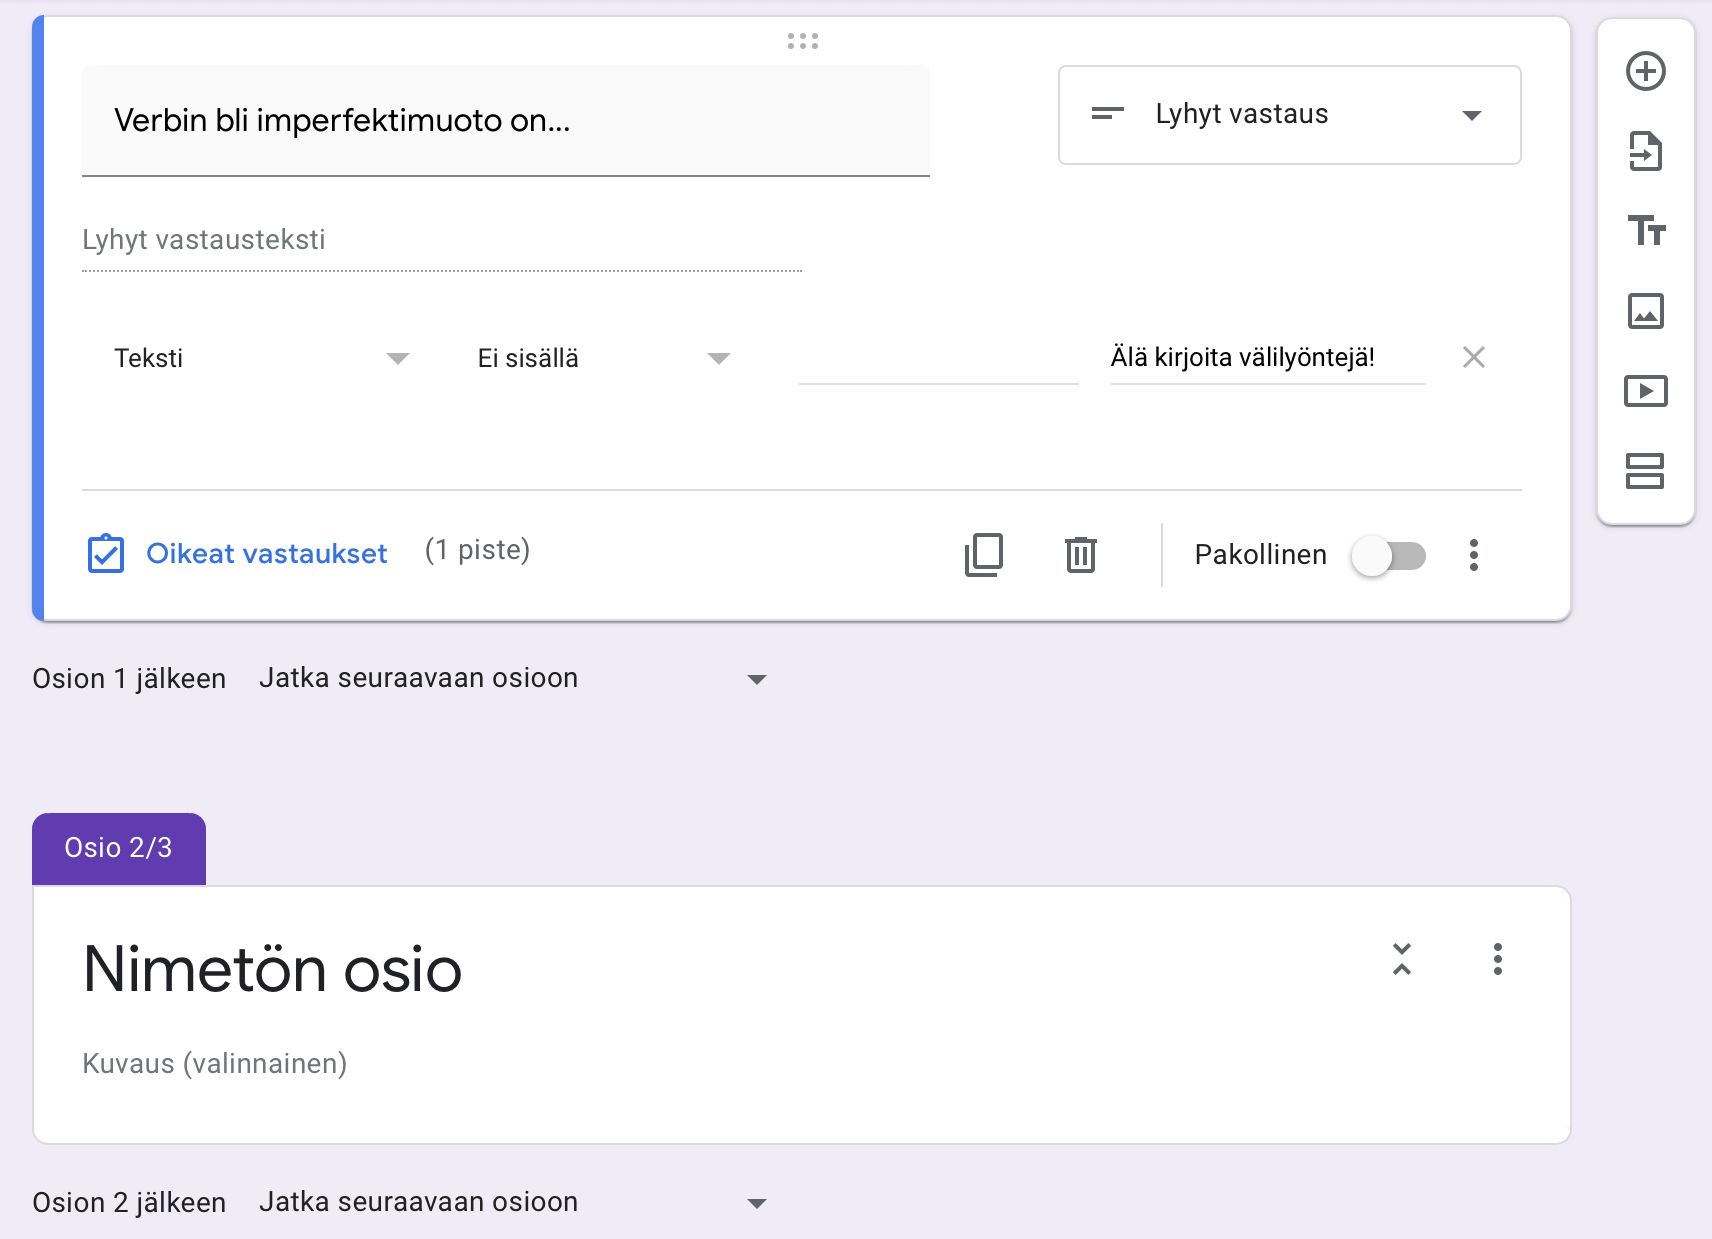Viewport: 1712px width, 1239px height.
Task: Click the Oikeat vastaukset answer key link
Action: [266, 554]
